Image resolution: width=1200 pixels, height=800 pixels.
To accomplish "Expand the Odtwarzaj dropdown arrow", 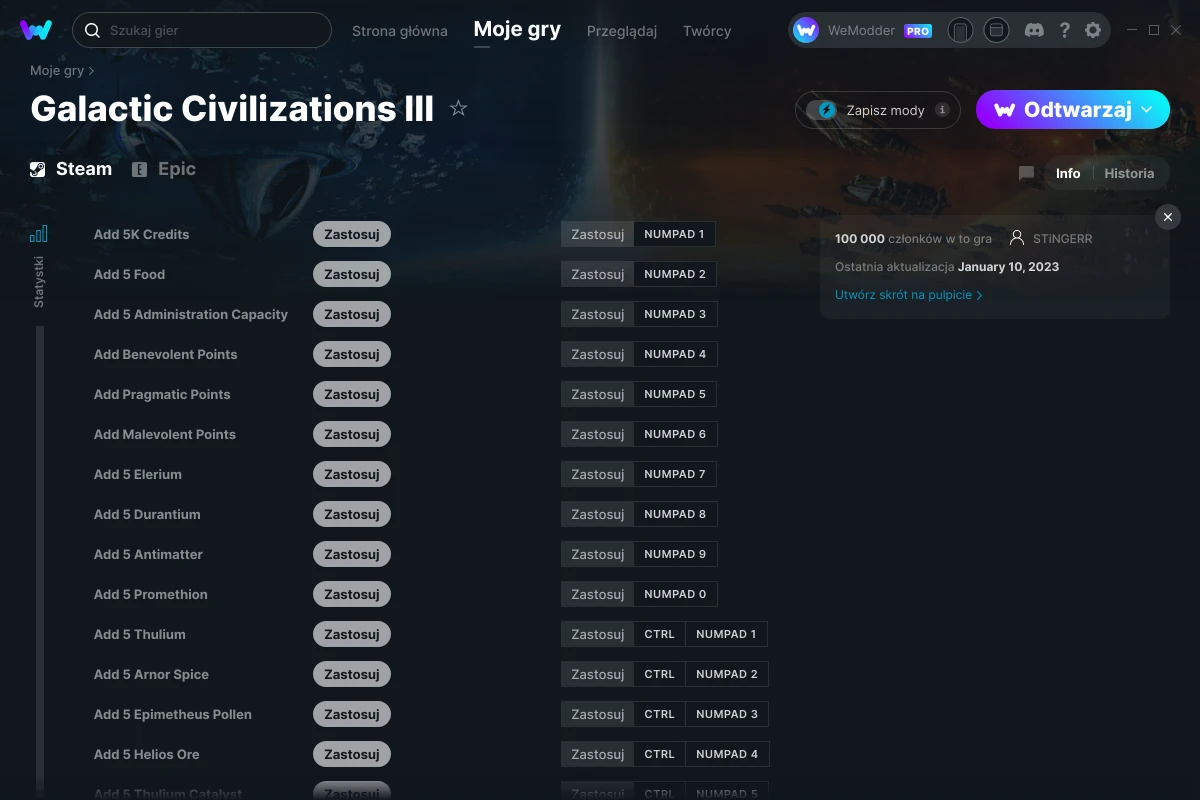I will pos(1147,109).
